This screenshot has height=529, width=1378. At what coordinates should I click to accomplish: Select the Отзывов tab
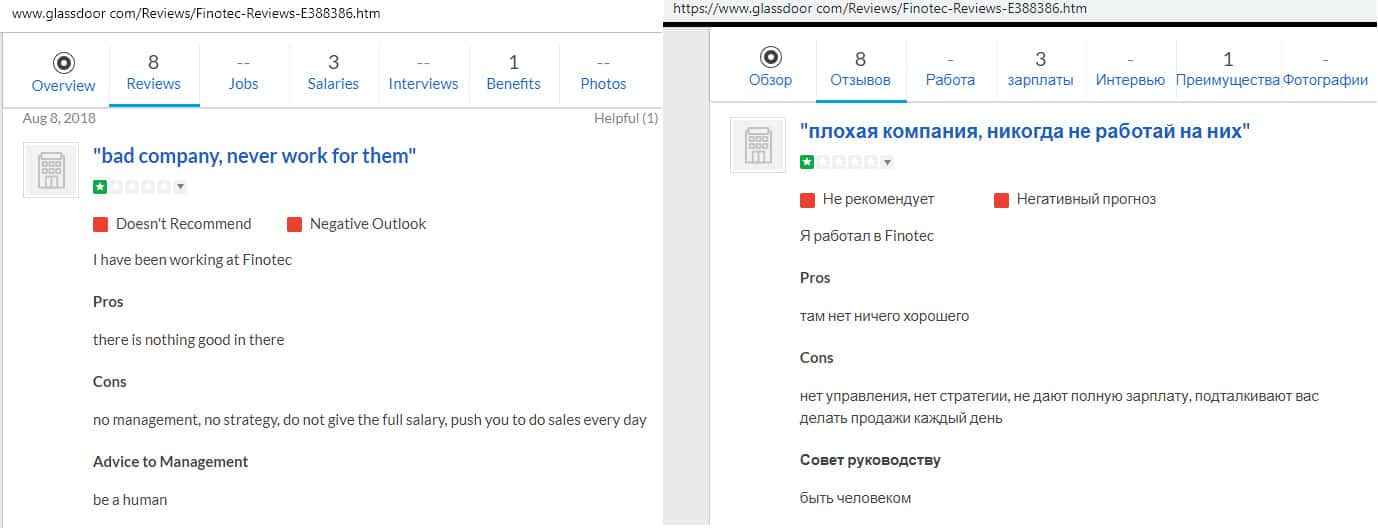[861, 68]
